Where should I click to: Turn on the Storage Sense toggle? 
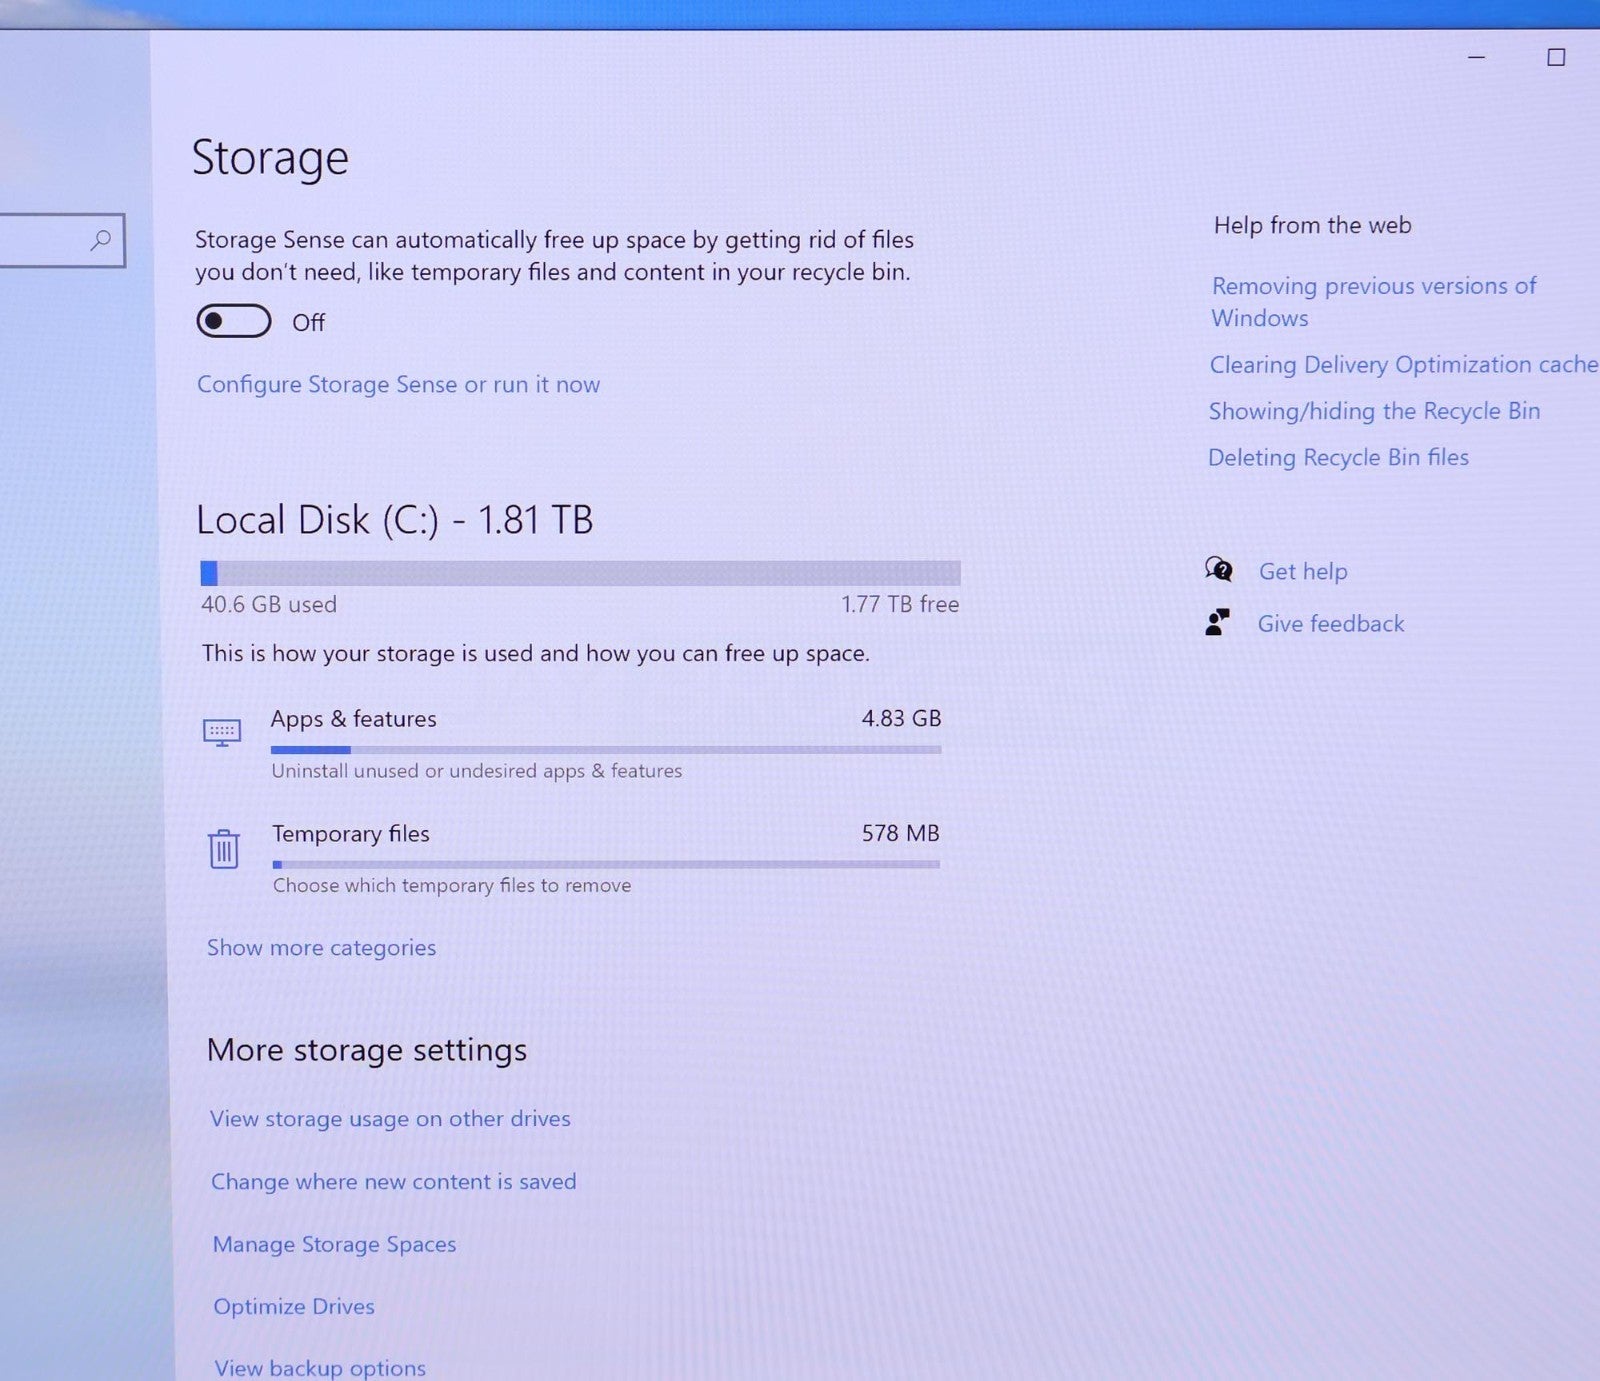234,321
